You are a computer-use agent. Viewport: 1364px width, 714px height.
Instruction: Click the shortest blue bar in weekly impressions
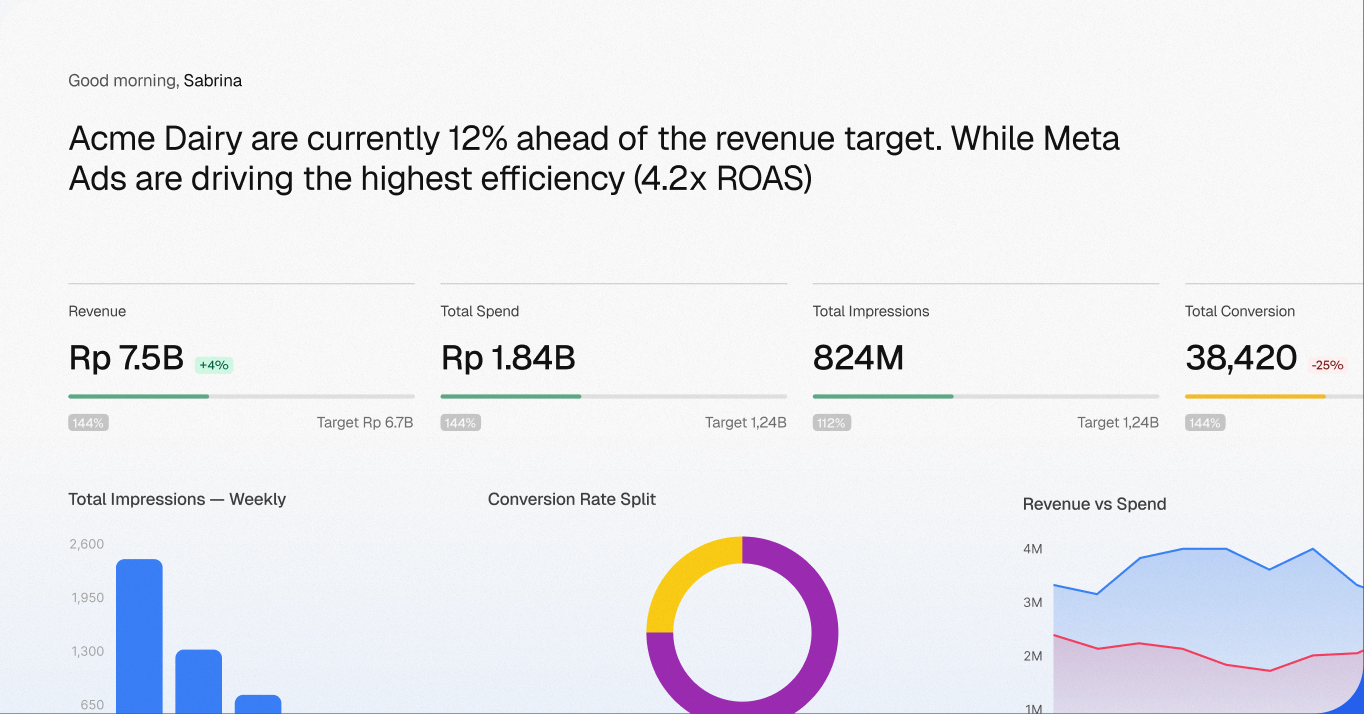pos(258,704)
